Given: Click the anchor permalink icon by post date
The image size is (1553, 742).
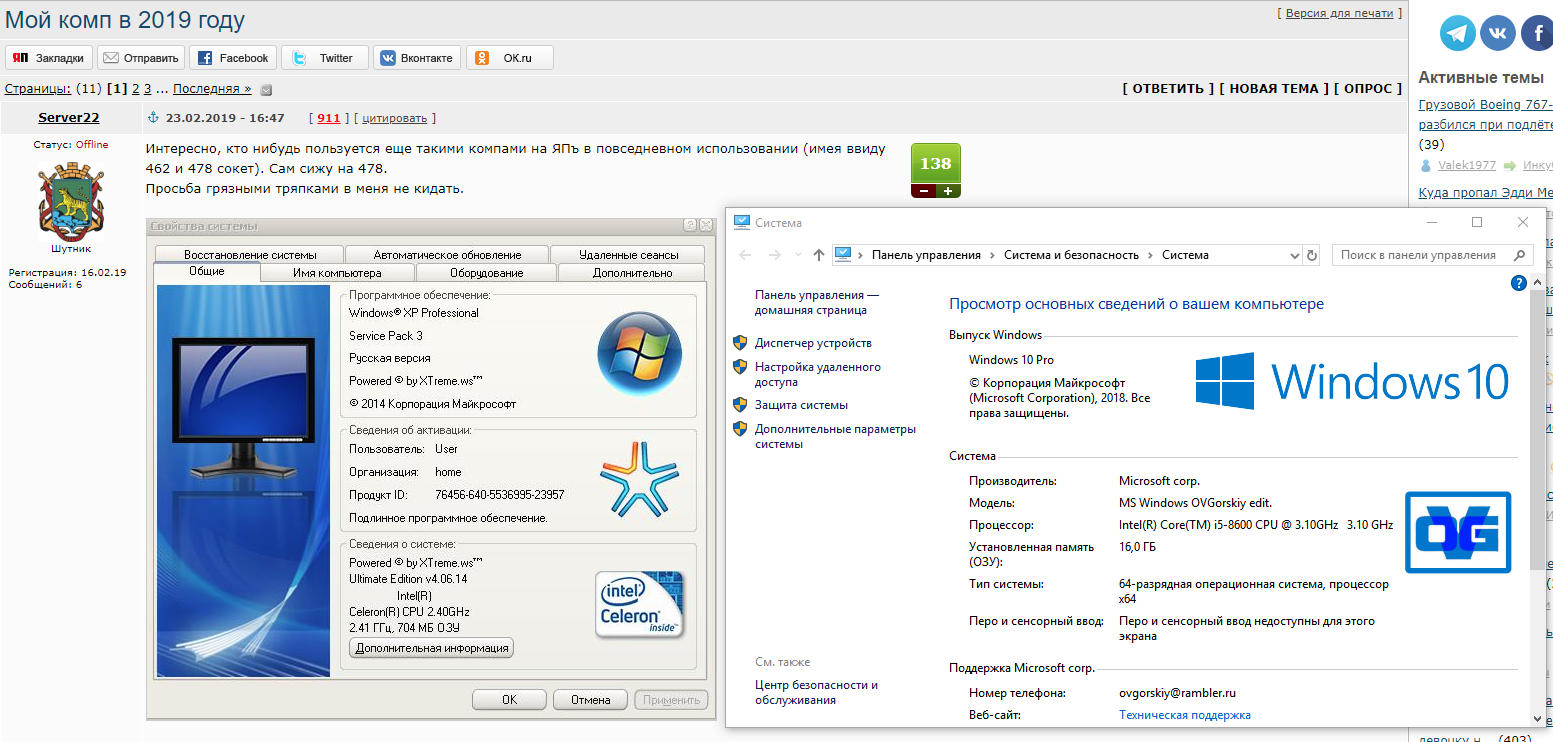Looking at the screenshot, I should (x=153, y=118).
